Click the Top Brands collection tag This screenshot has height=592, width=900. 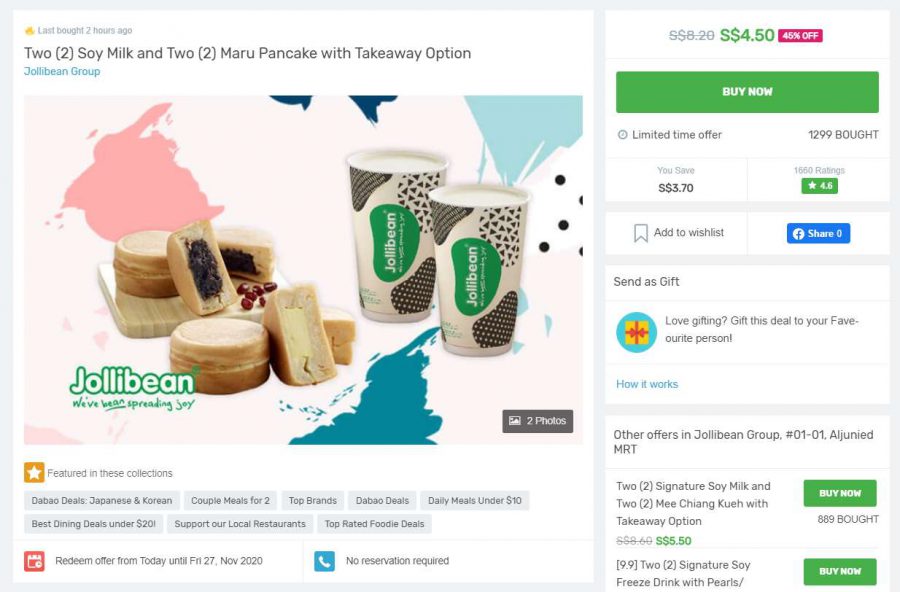point(311,500)
